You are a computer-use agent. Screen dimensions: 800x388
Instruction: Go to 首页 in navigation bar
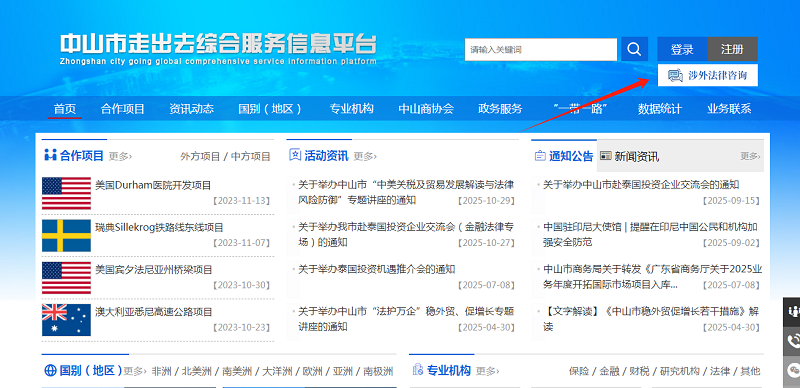coord(65,109)
